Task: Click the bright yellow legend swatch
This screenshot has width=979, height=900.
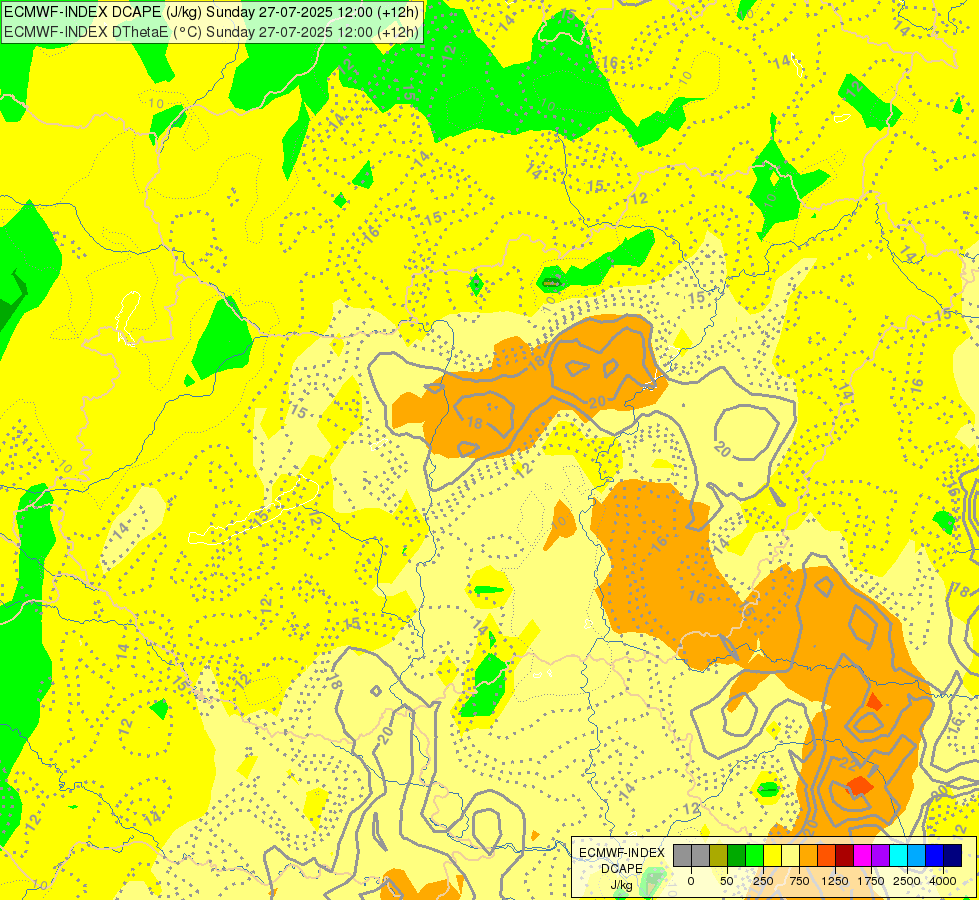Action: 772,856
